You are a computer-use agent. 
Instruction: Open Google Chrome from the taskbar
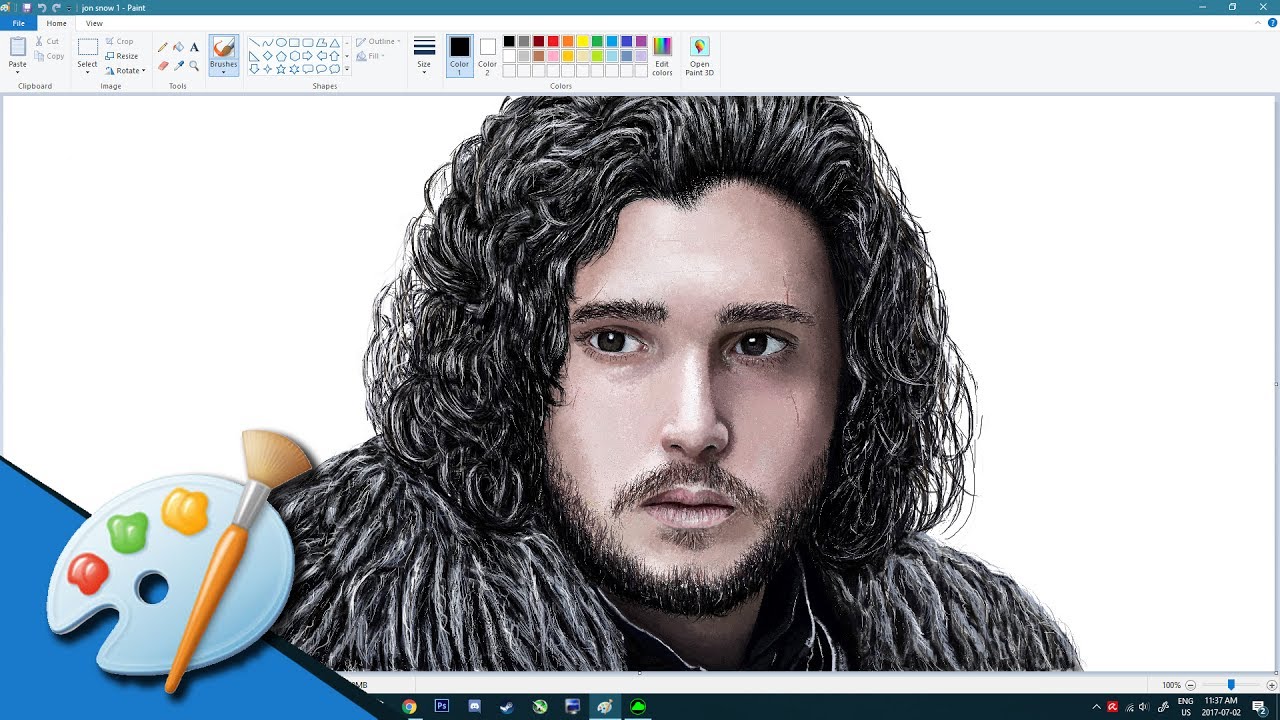(x=409, y=706)
